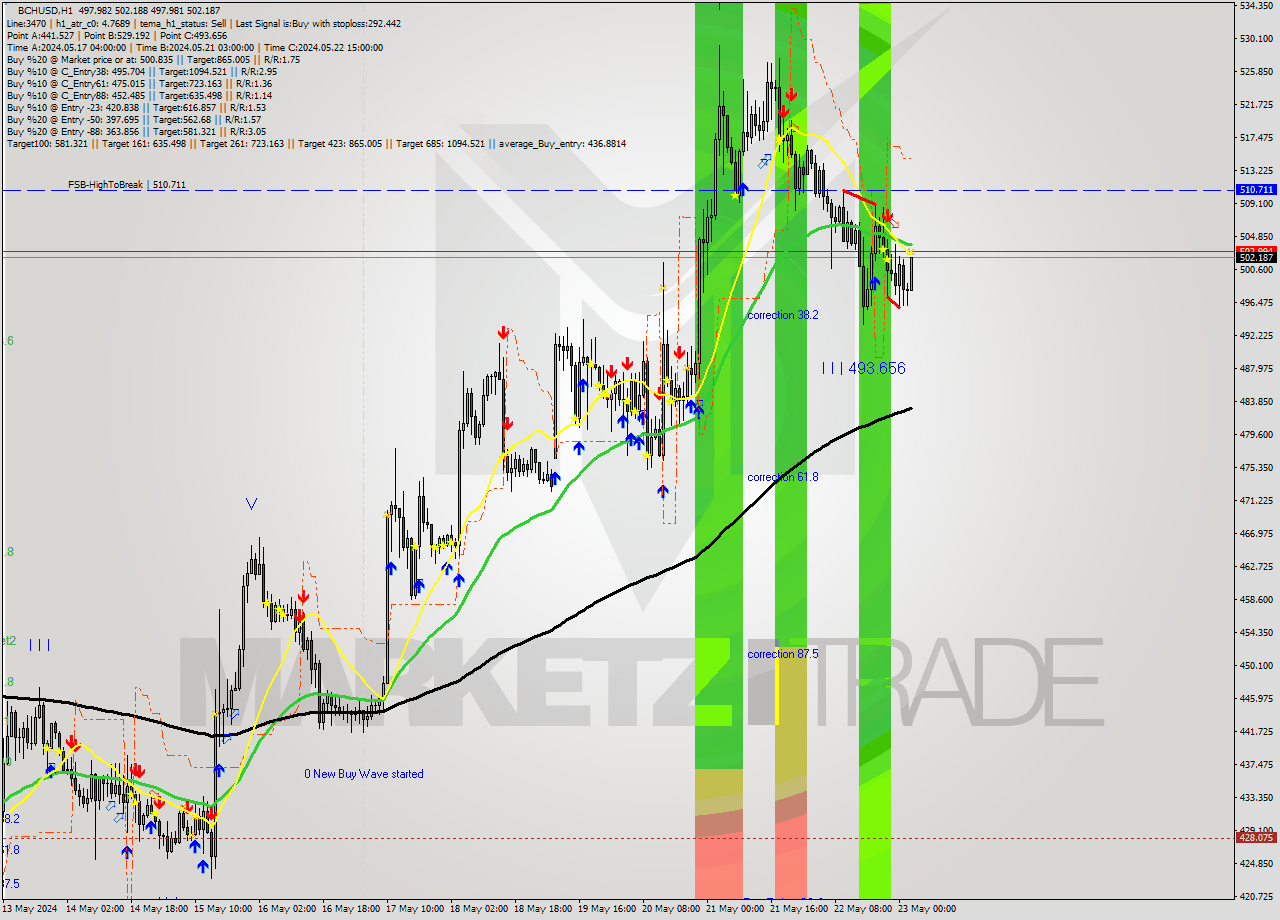The height and width of the screenshot is (920, 1280).
Task: Click 458.600 on the price axis
Action: click(1256, 599)
